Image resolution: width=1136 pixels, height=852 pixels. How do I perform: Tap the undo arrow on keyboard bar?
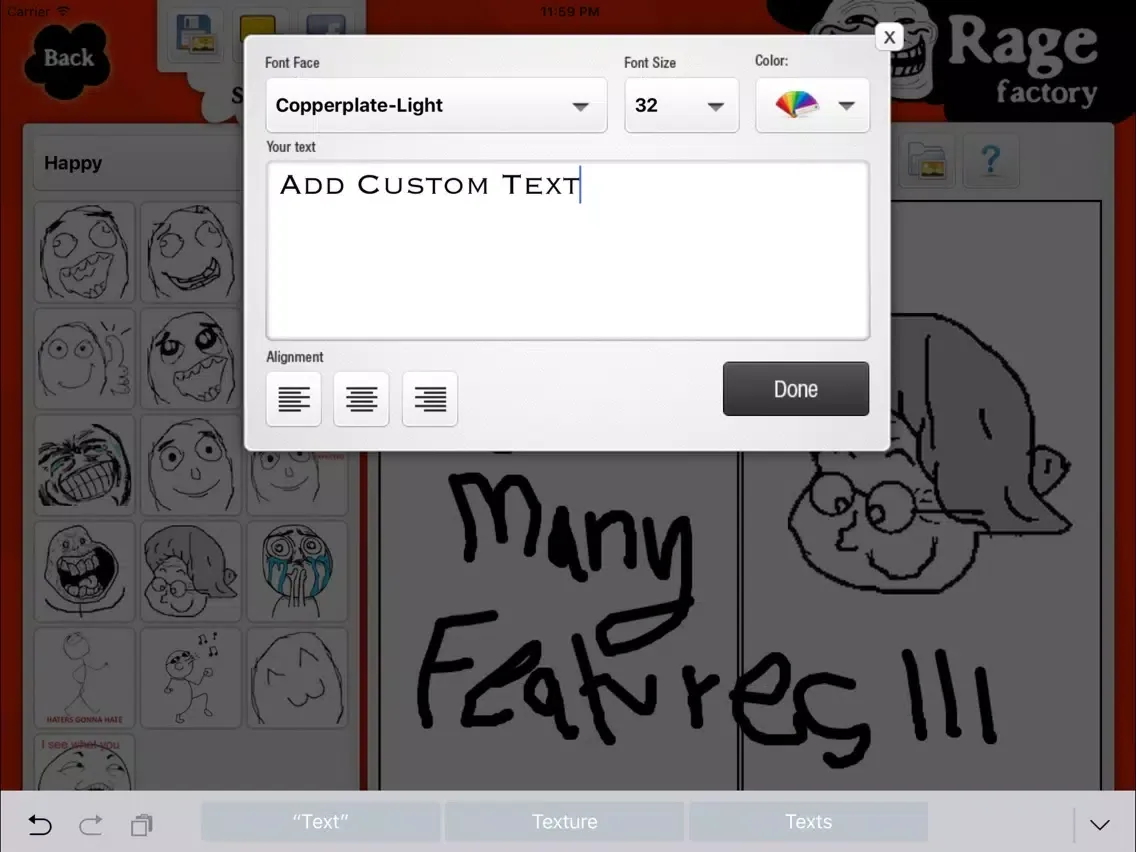[x=40, y=824]
